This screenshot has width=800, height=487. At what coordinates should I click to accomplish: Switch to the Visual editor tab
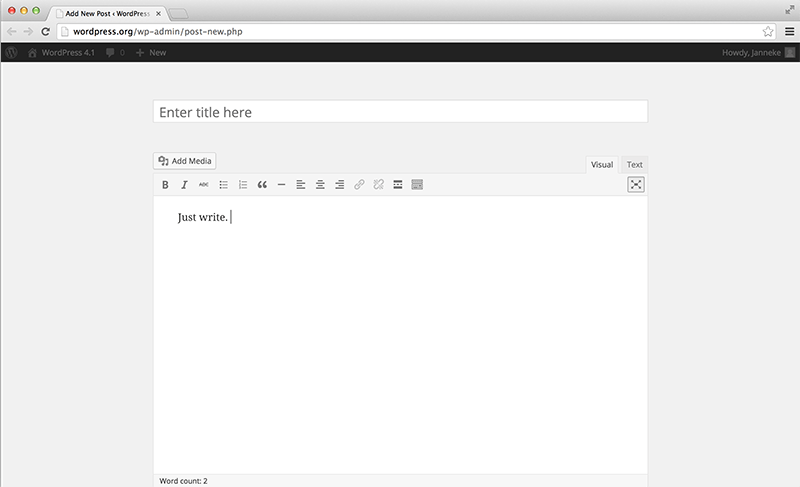(x=602, y=165)
